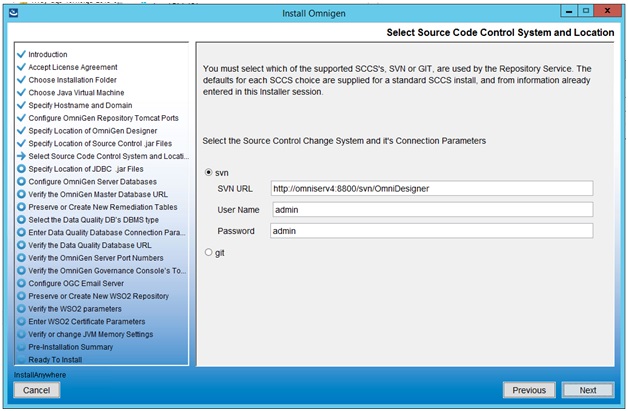Click 'Configure OmniGen Server Databases' step text

tap(93, 181)
